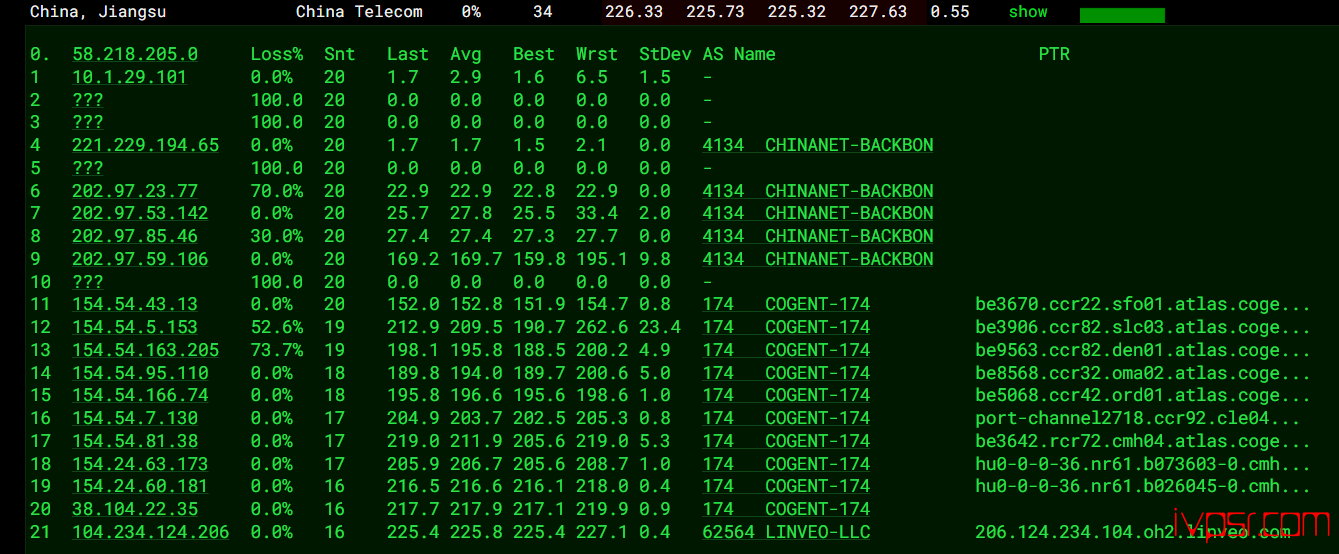This screenshot has height=554, width=1339.
Task: Click AS 62564 LINVEO-LLC on hop 21
Action: (x=786, y=532)
